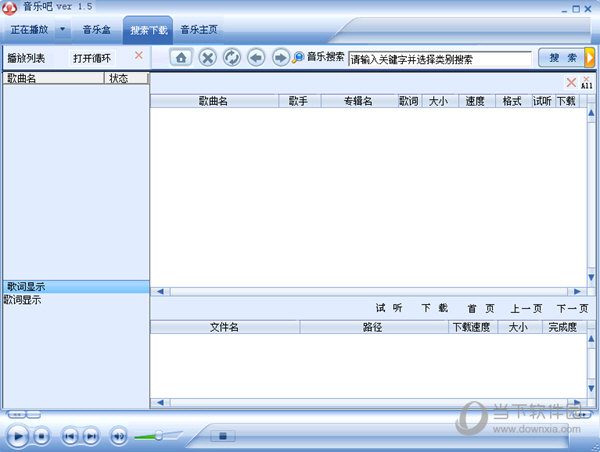
Task: Click the download list scrollbar down arrow
Action: coord(591,389)
